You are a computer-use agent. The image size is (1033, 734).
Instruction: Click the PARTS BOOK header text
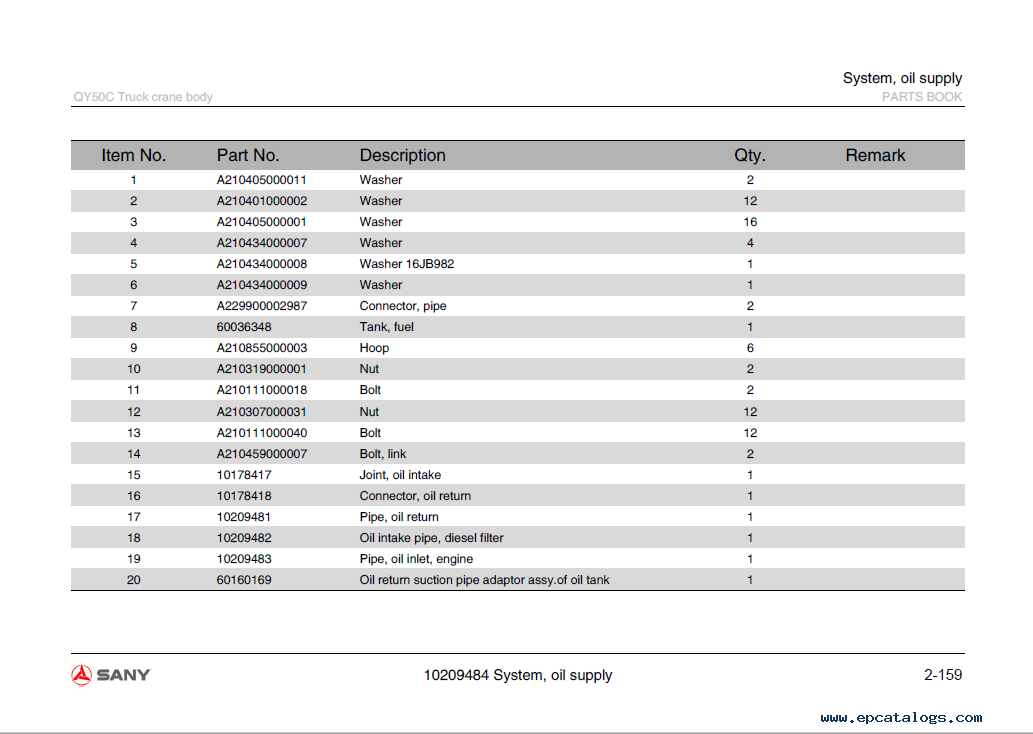pyautogui.click(x=921, y=97)
